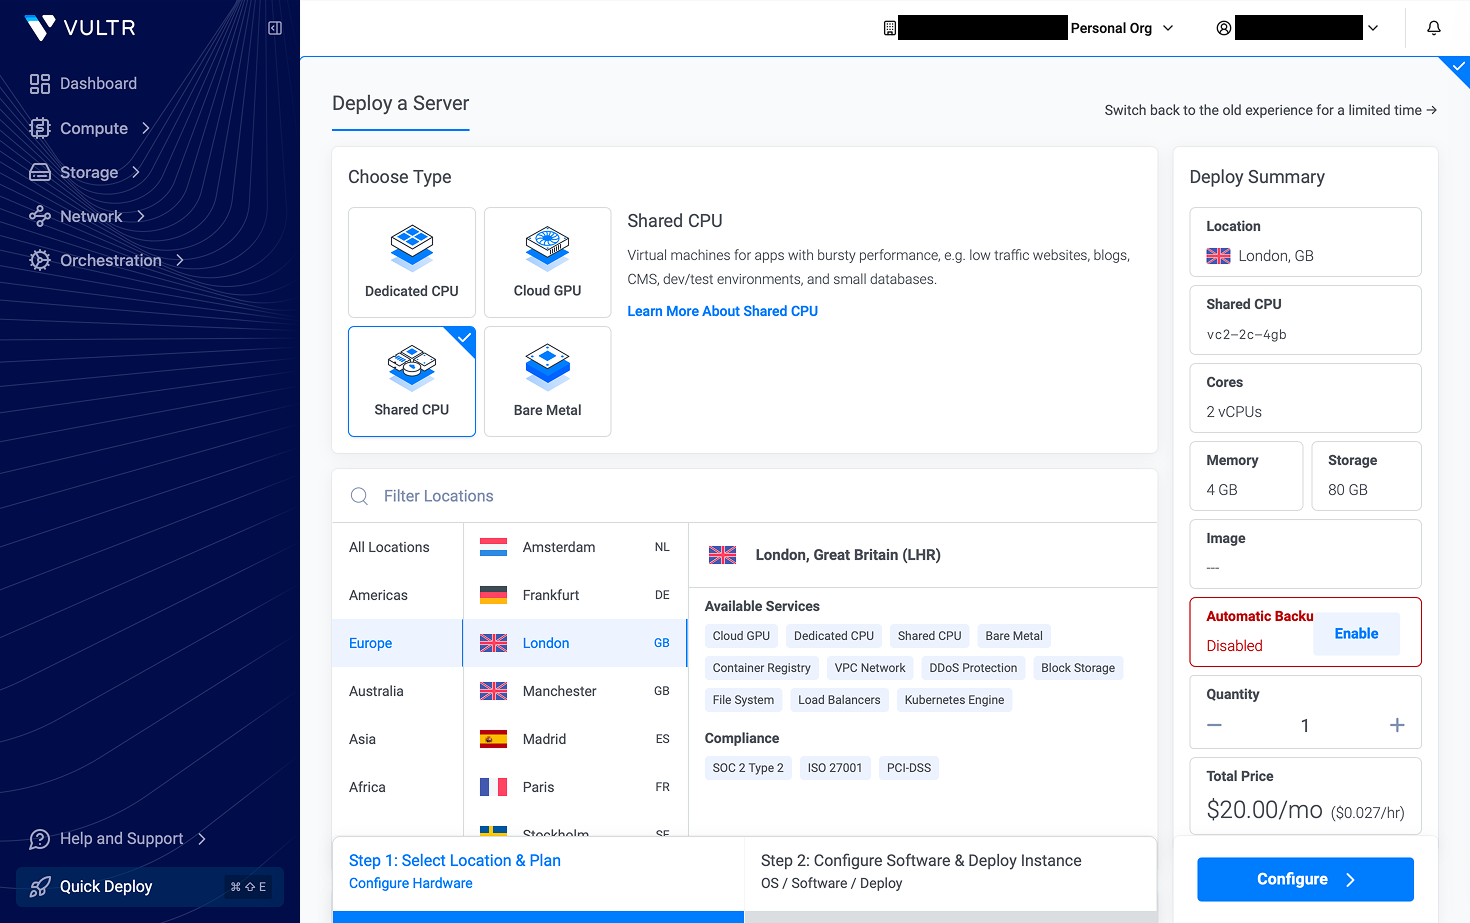This screenshot has height=923, width=1470.
Task: Open the notifications bell
Action: point(1434,28)
